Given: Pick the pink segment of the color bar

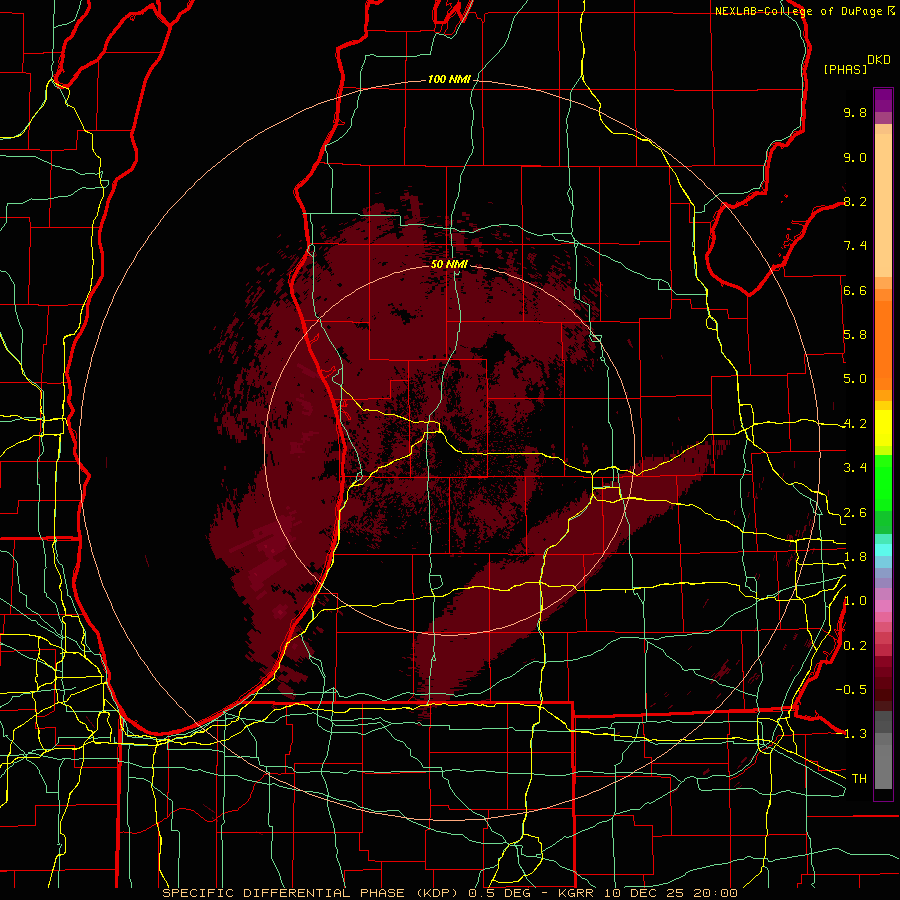Looking at the screenshot, I should pyautogui.click(x=883, y=606).
